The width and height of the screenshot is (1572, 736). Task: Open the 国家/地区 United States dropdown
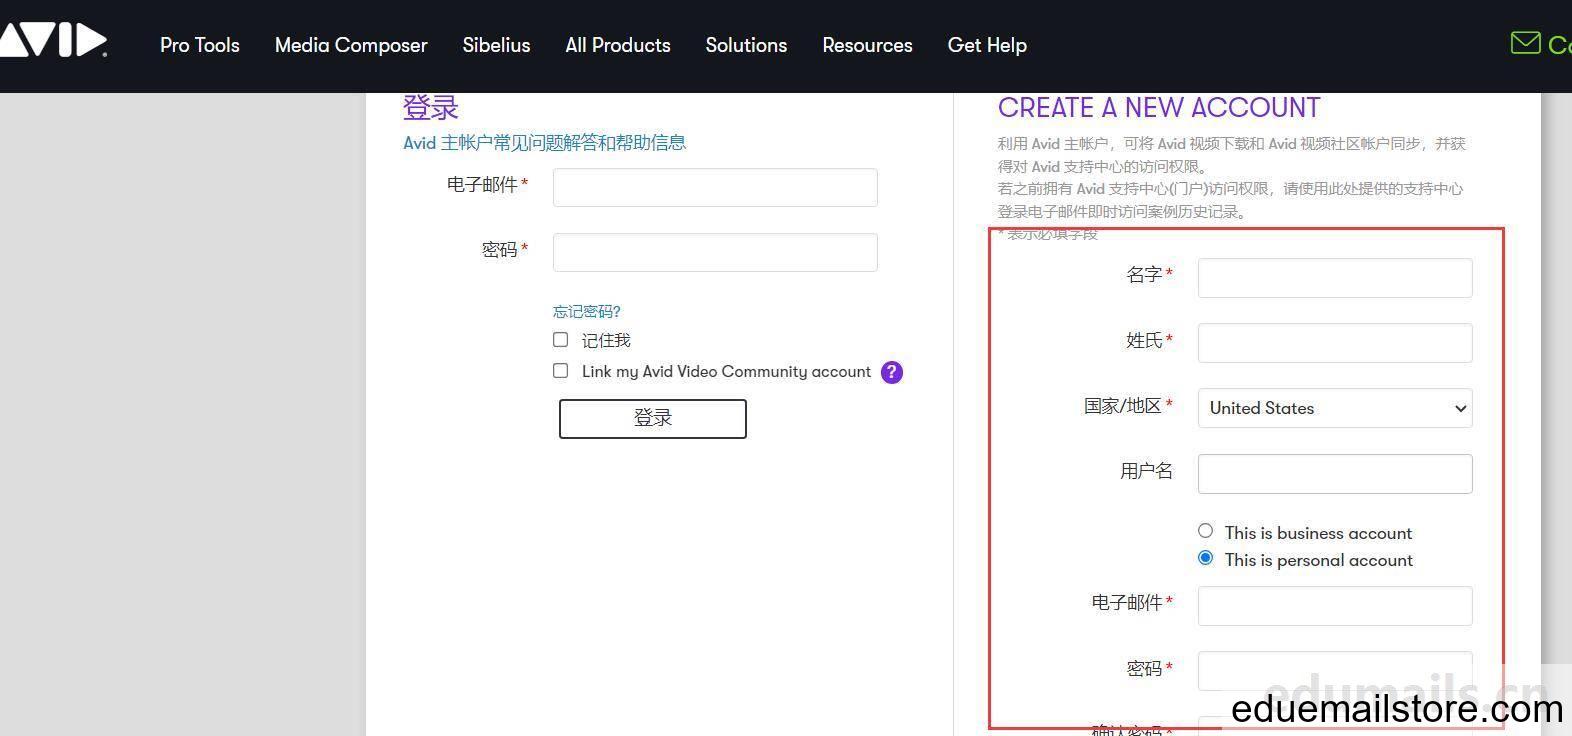[x=1335, y=408]
